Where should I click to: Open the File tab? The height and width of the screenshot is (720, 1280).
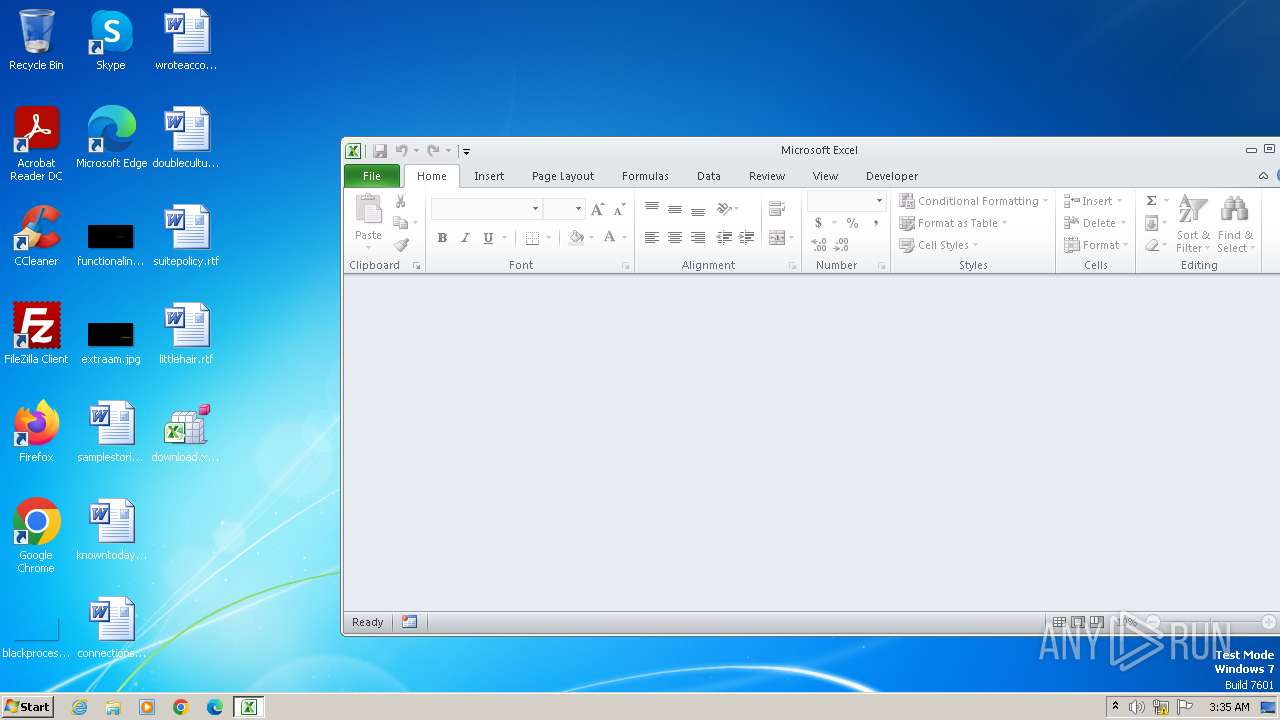pos(372,176)
